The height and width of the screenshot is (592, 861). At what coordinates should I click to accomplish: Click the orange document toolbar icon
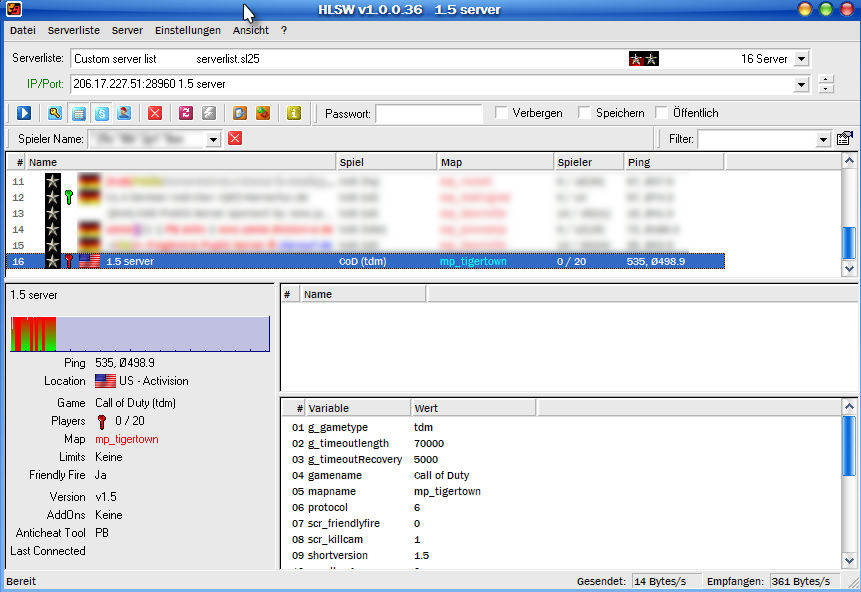click(240, 113)
